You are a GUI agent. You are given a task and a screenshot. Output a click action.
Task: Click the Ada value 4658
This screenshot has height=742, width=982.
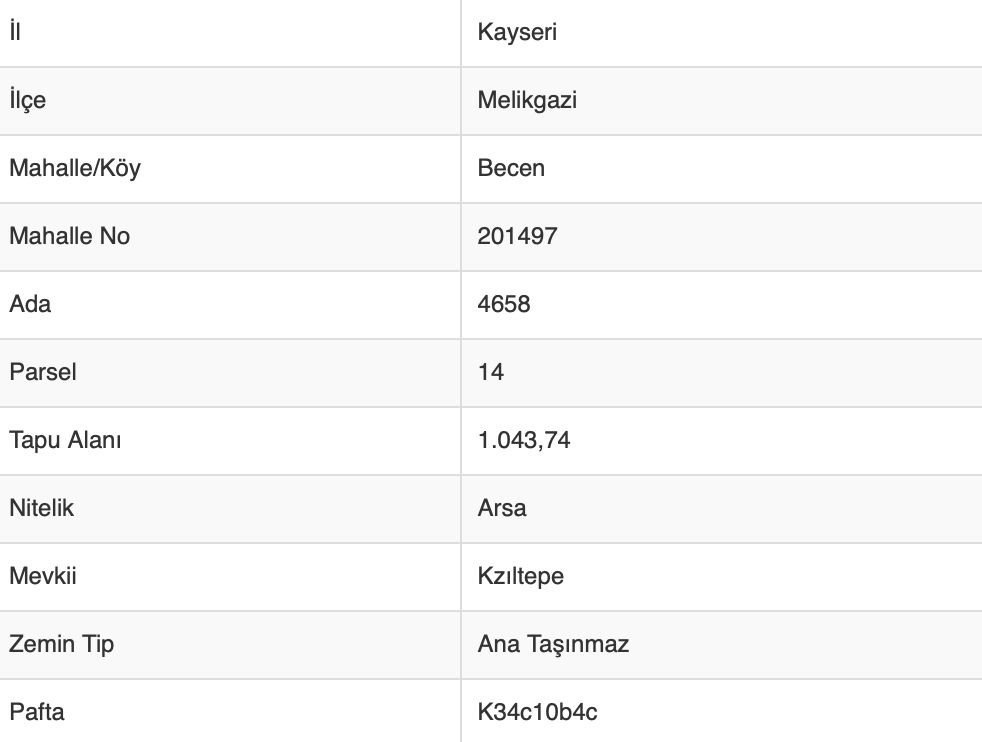pyautogui.click(x=504, y=304)
